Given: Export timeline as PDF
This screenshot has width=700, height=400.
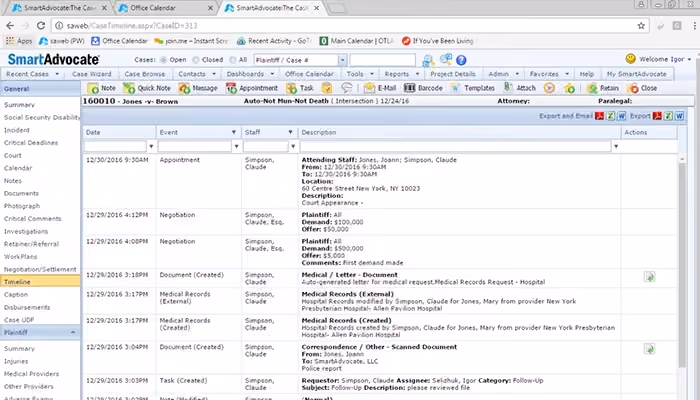Looking at the screenshot, I should point(657,116).
